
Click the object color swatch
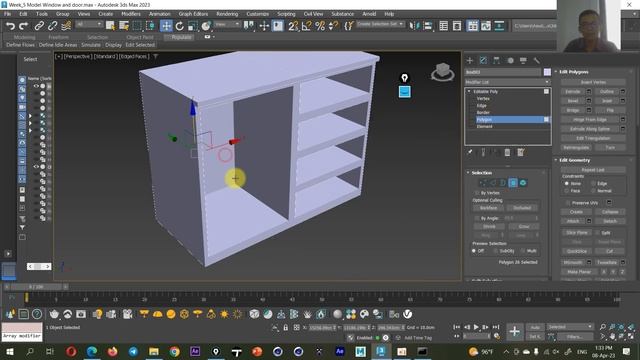pyautogui.click(x=547, y=72)
